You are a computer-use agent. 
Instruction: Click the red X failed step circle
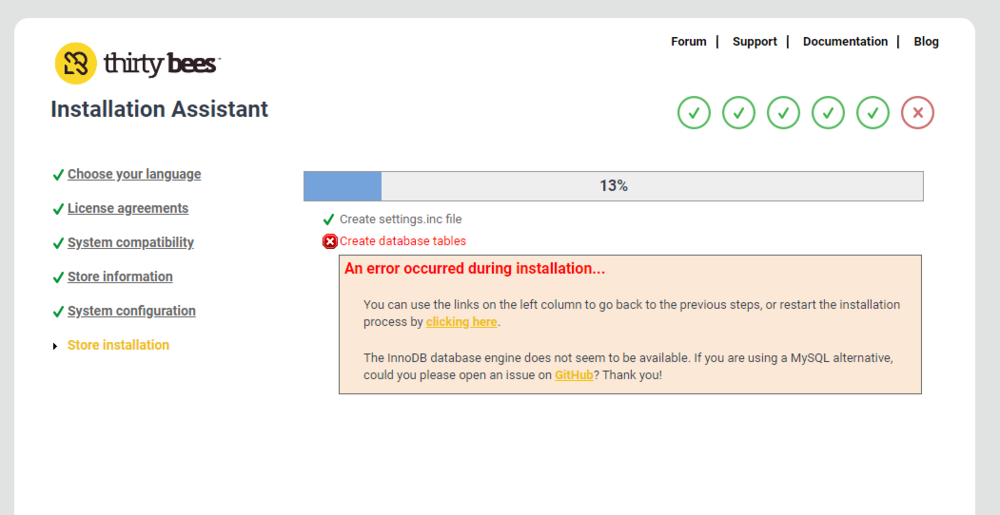pyautogui.click(x=917, y=113)
